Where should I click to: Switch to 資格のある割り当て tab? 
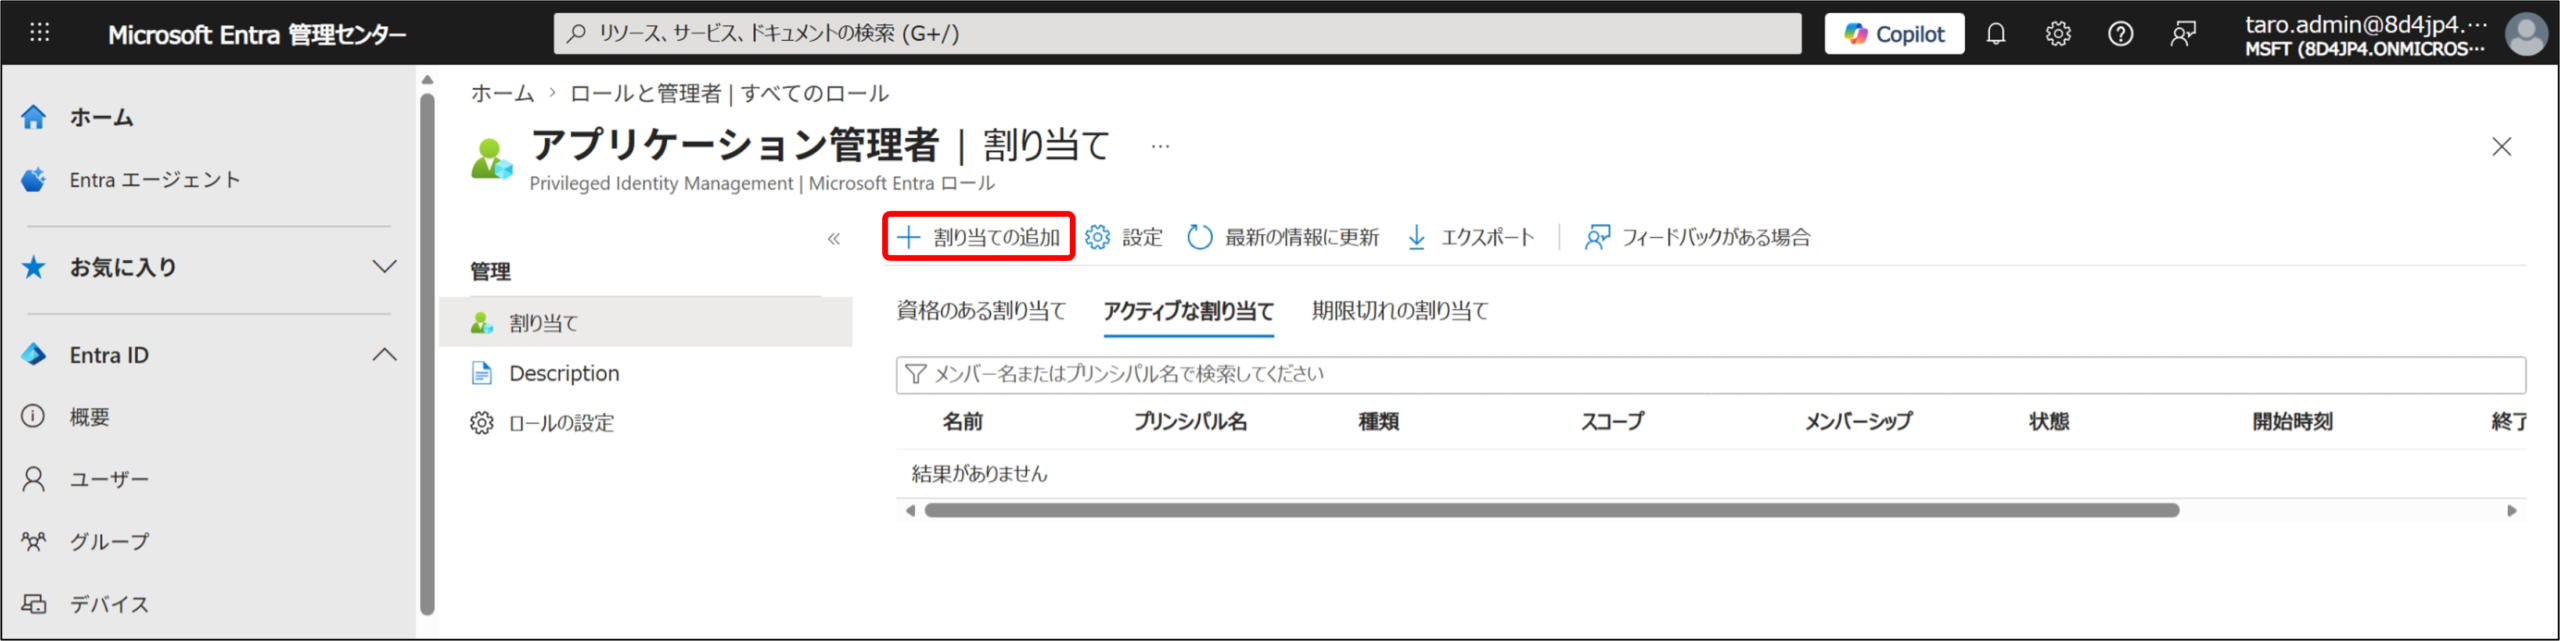(980, 311)
